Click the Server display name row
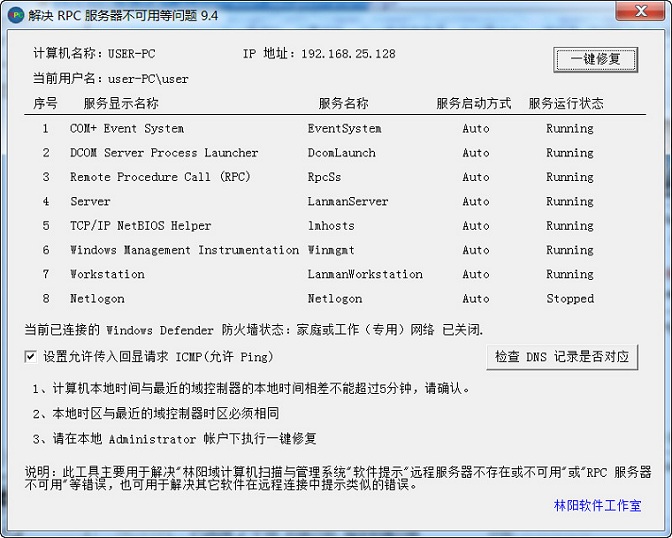The height and width of the screenshot is (538, 672). pyautogui.click(x=90, y=201)
